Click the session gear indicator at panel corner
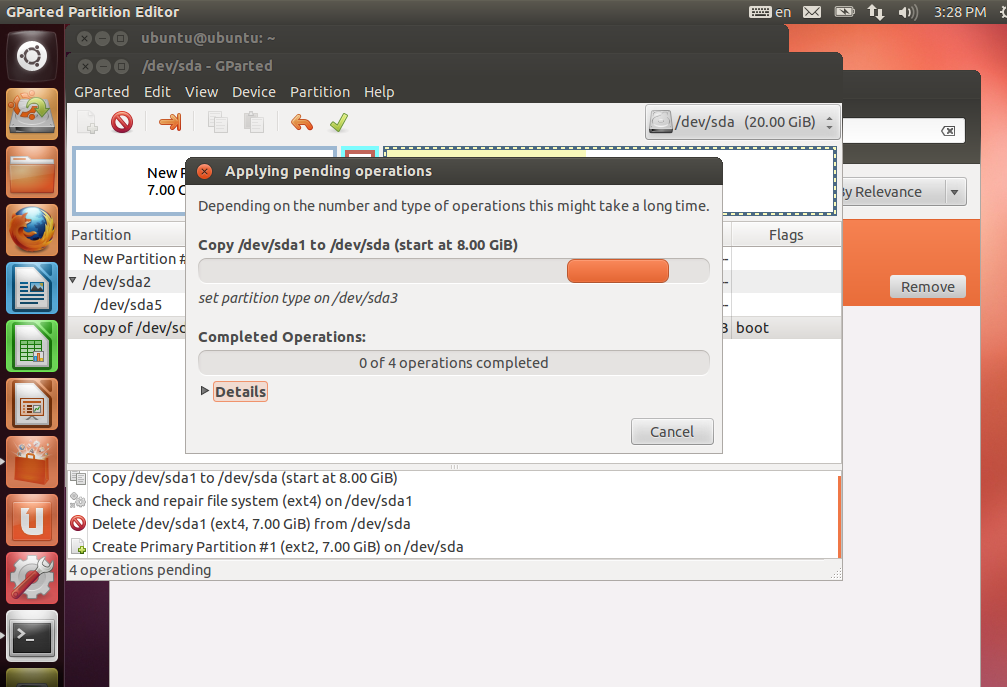Image resolution: width=1007 pixels, height=687 pixels. (x=1003, y=12)
